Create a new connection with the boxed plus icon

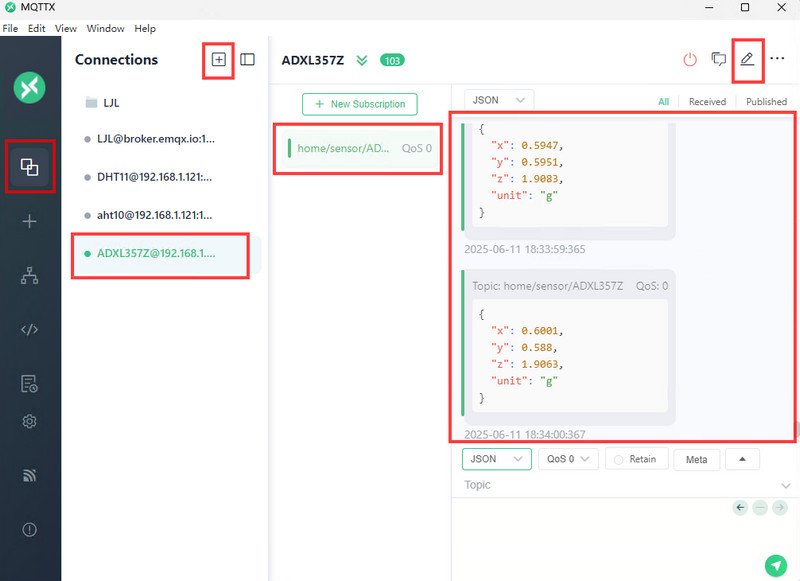coord(218,60)
